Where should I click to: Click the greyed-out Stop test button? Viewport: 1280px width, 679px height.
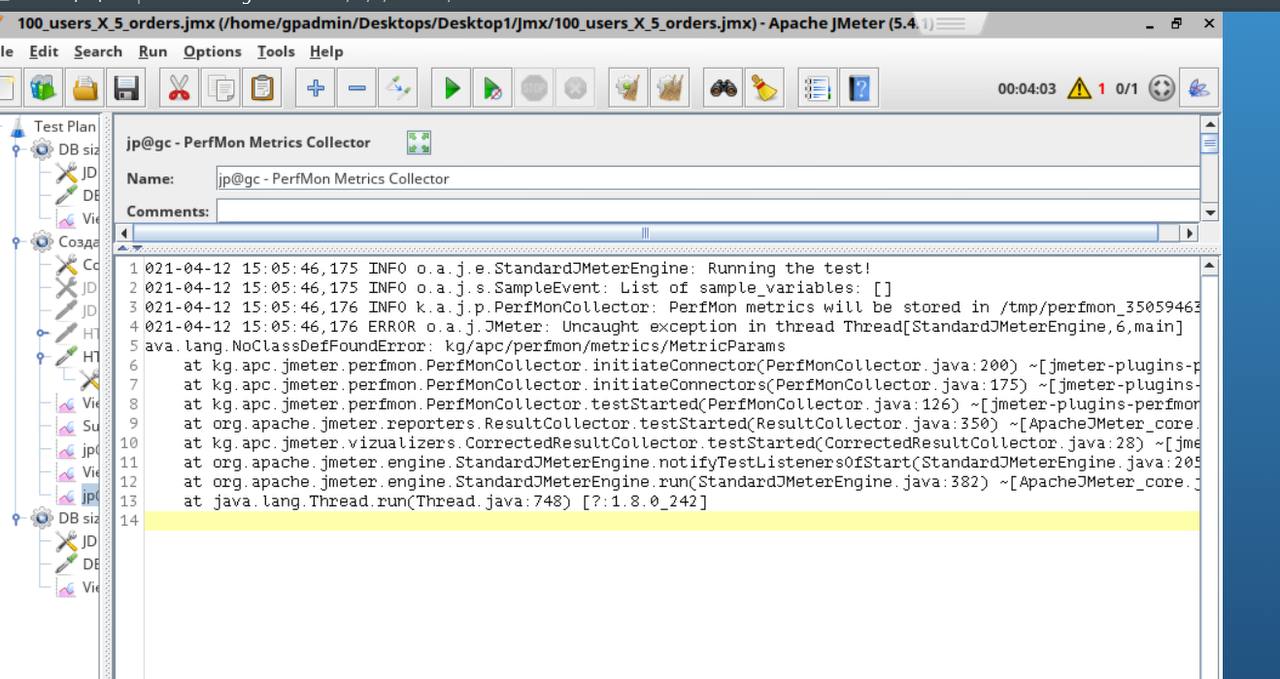tap(535, 89)
